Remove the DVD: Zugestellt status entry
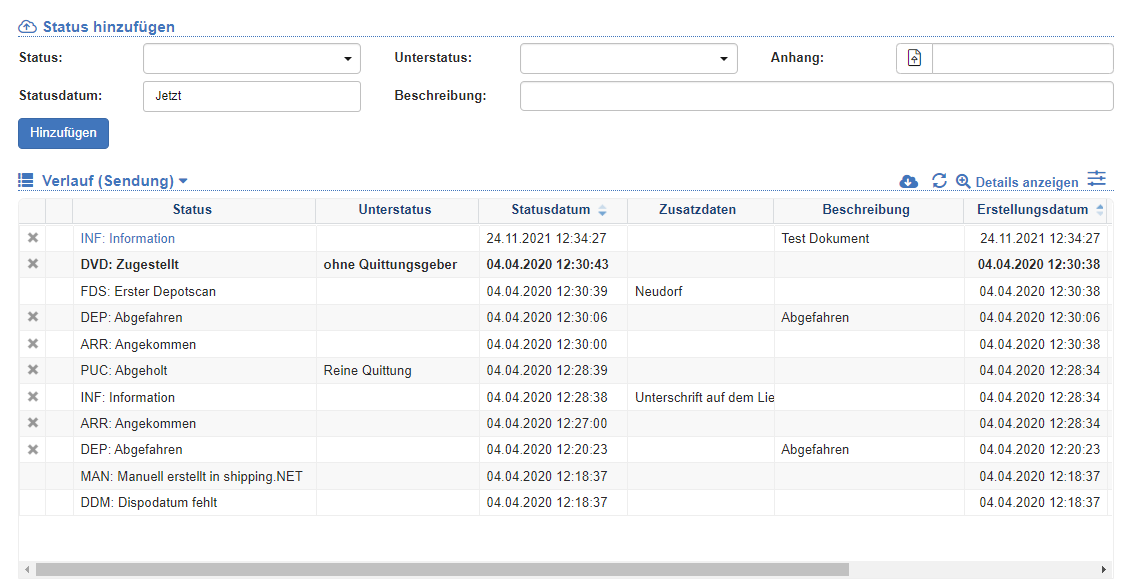The image size is (1128, 579). click(x=32, y=264)
